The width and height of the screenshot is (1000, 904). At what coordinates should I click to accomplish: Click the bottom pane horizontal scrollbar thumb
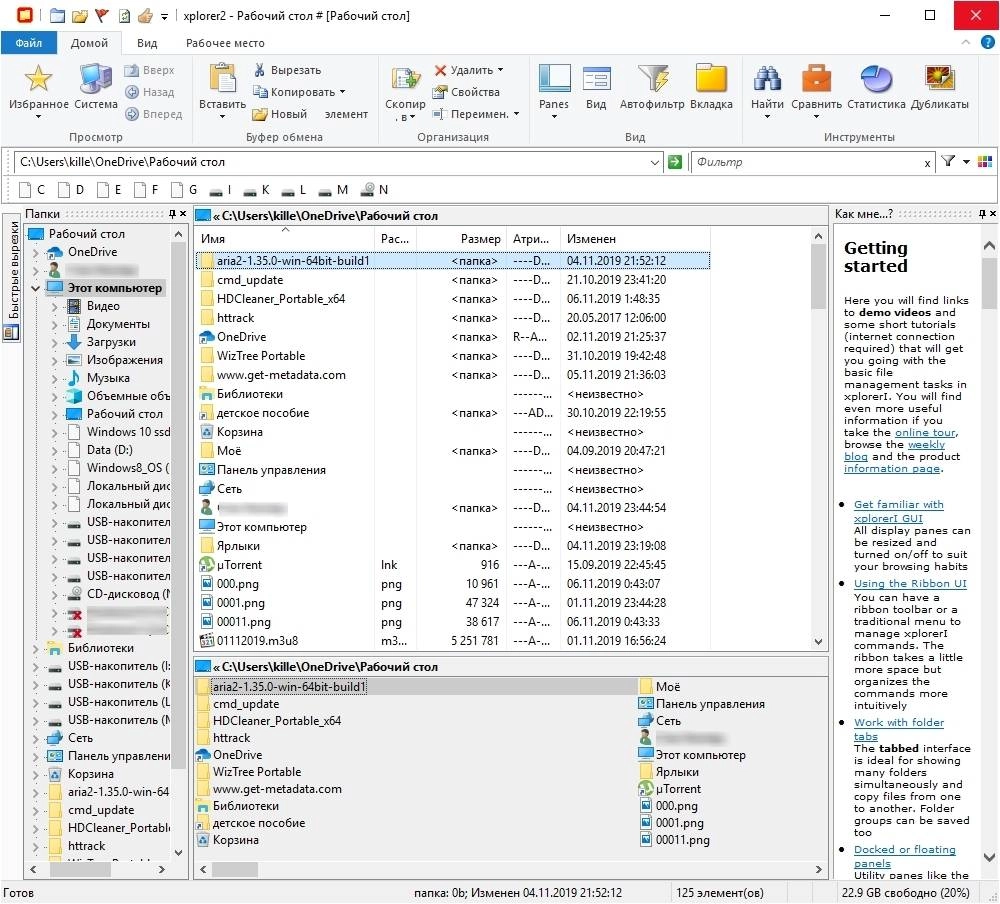[235, 869]
